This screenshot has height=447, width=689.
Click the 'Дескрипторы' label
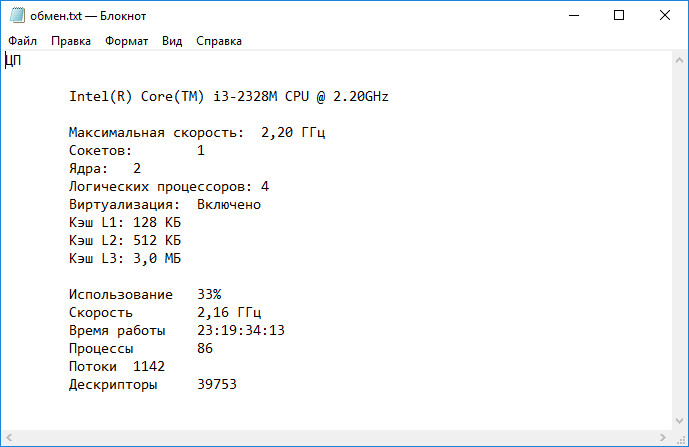[x=113, y=385]
